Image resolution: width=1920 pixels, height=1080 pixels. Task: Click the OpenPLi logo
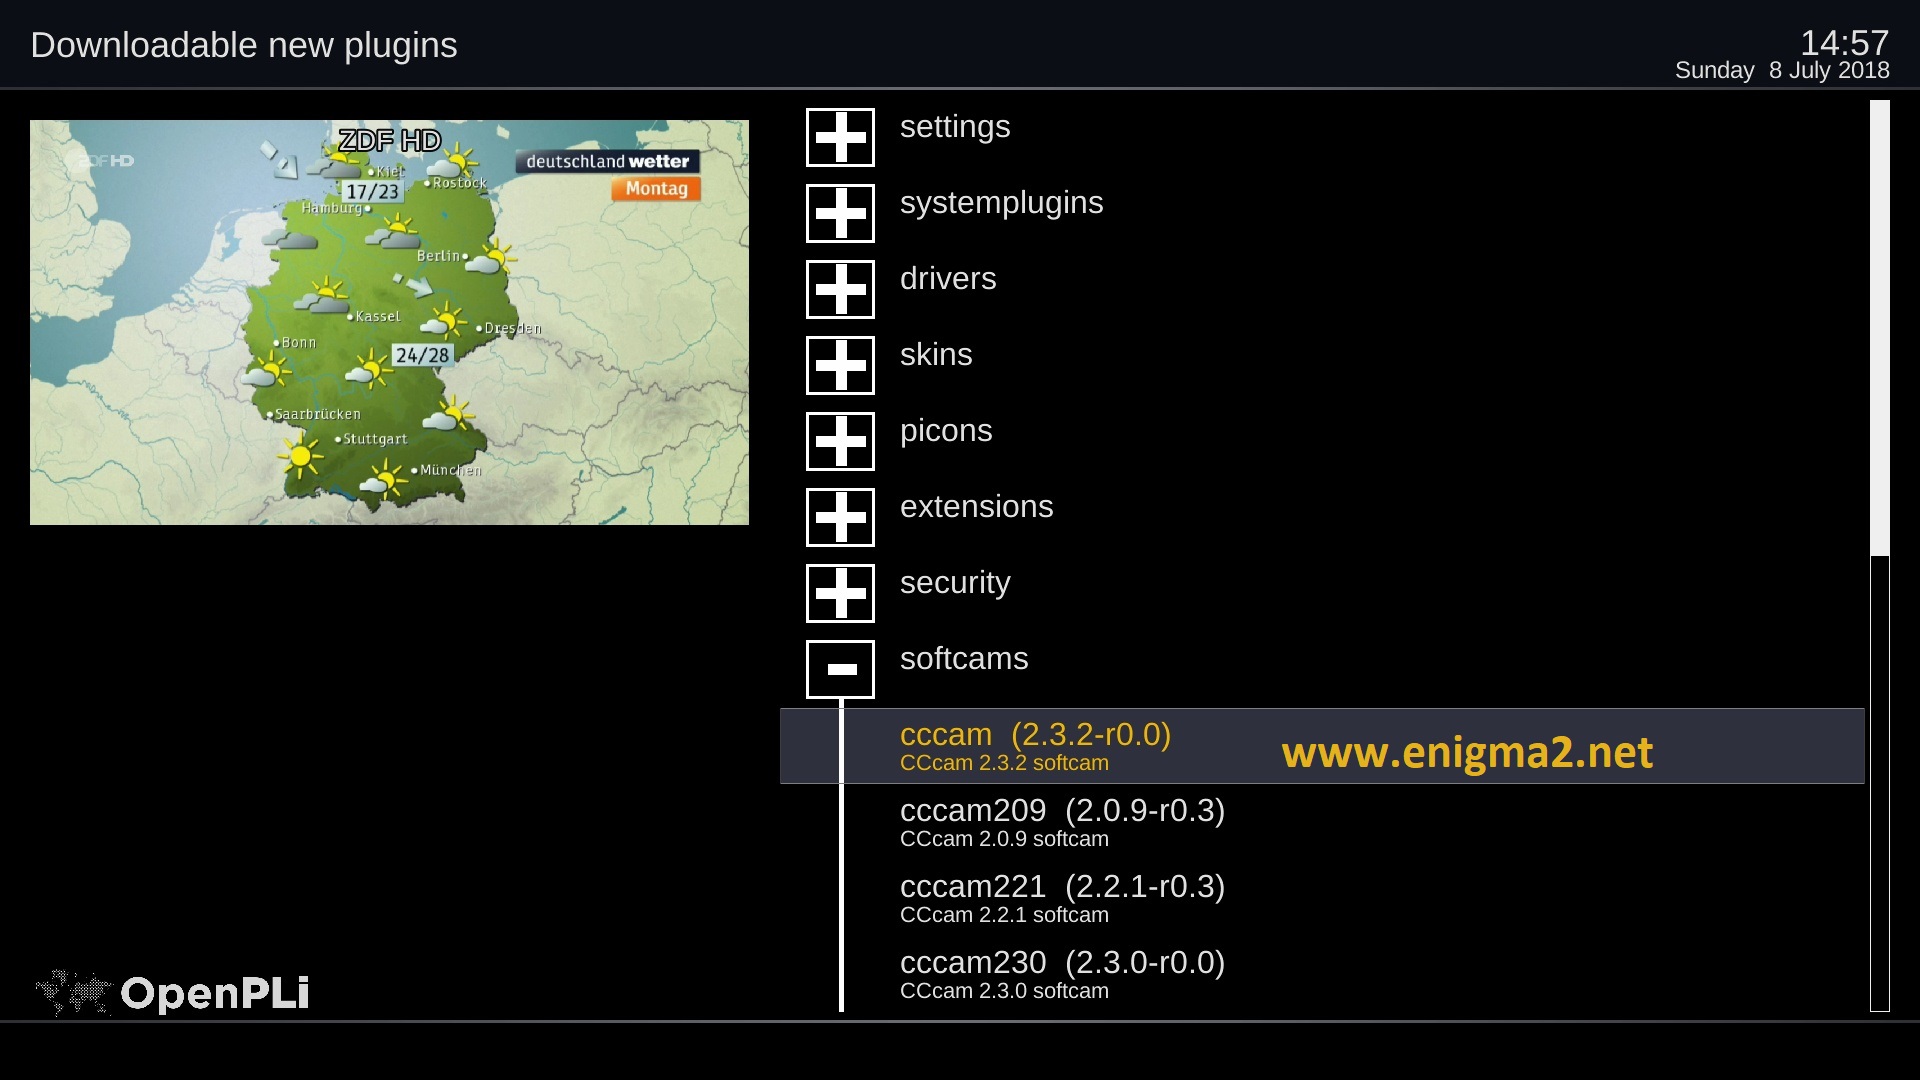172,993
